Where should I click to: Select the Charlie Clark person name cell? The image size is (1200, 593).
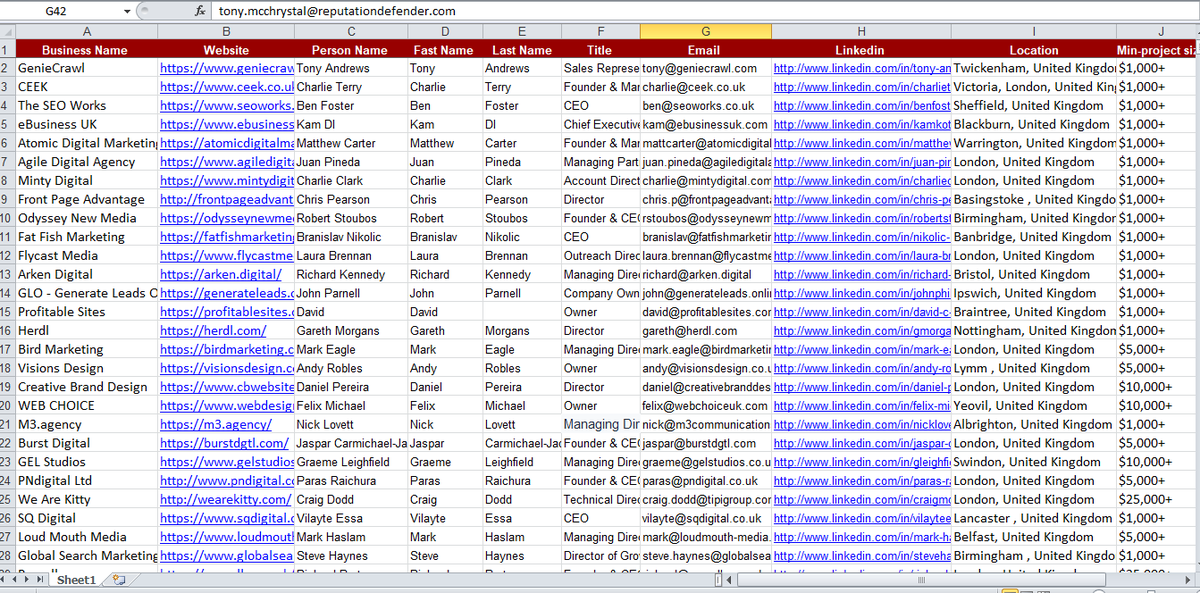[350, 180]
